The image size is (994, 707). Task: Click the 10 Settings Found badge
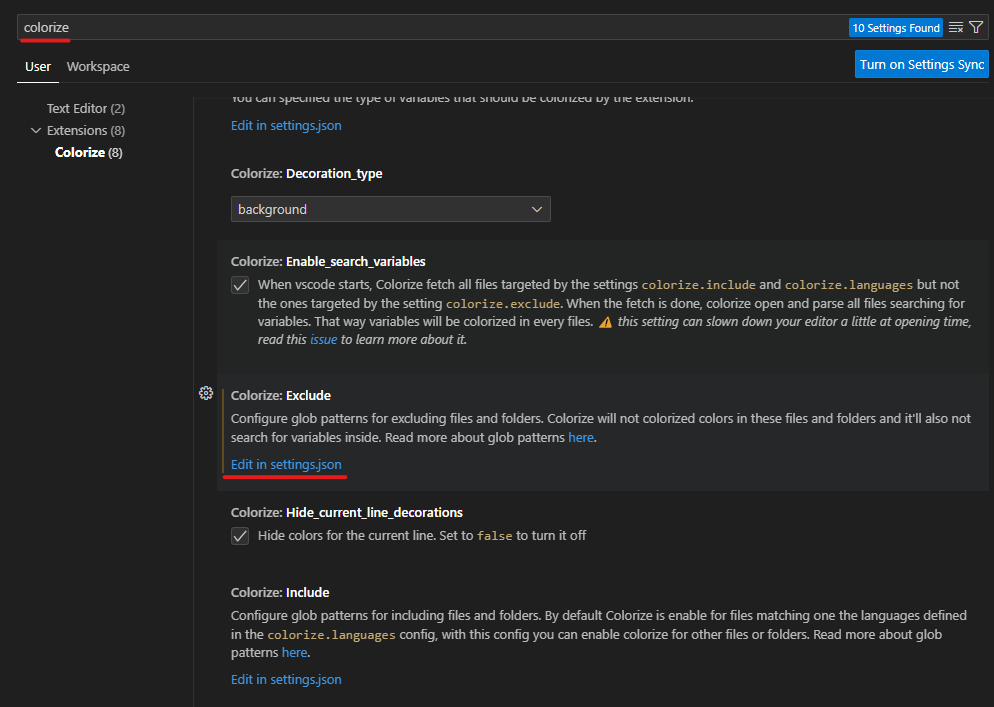pos(896,28)
